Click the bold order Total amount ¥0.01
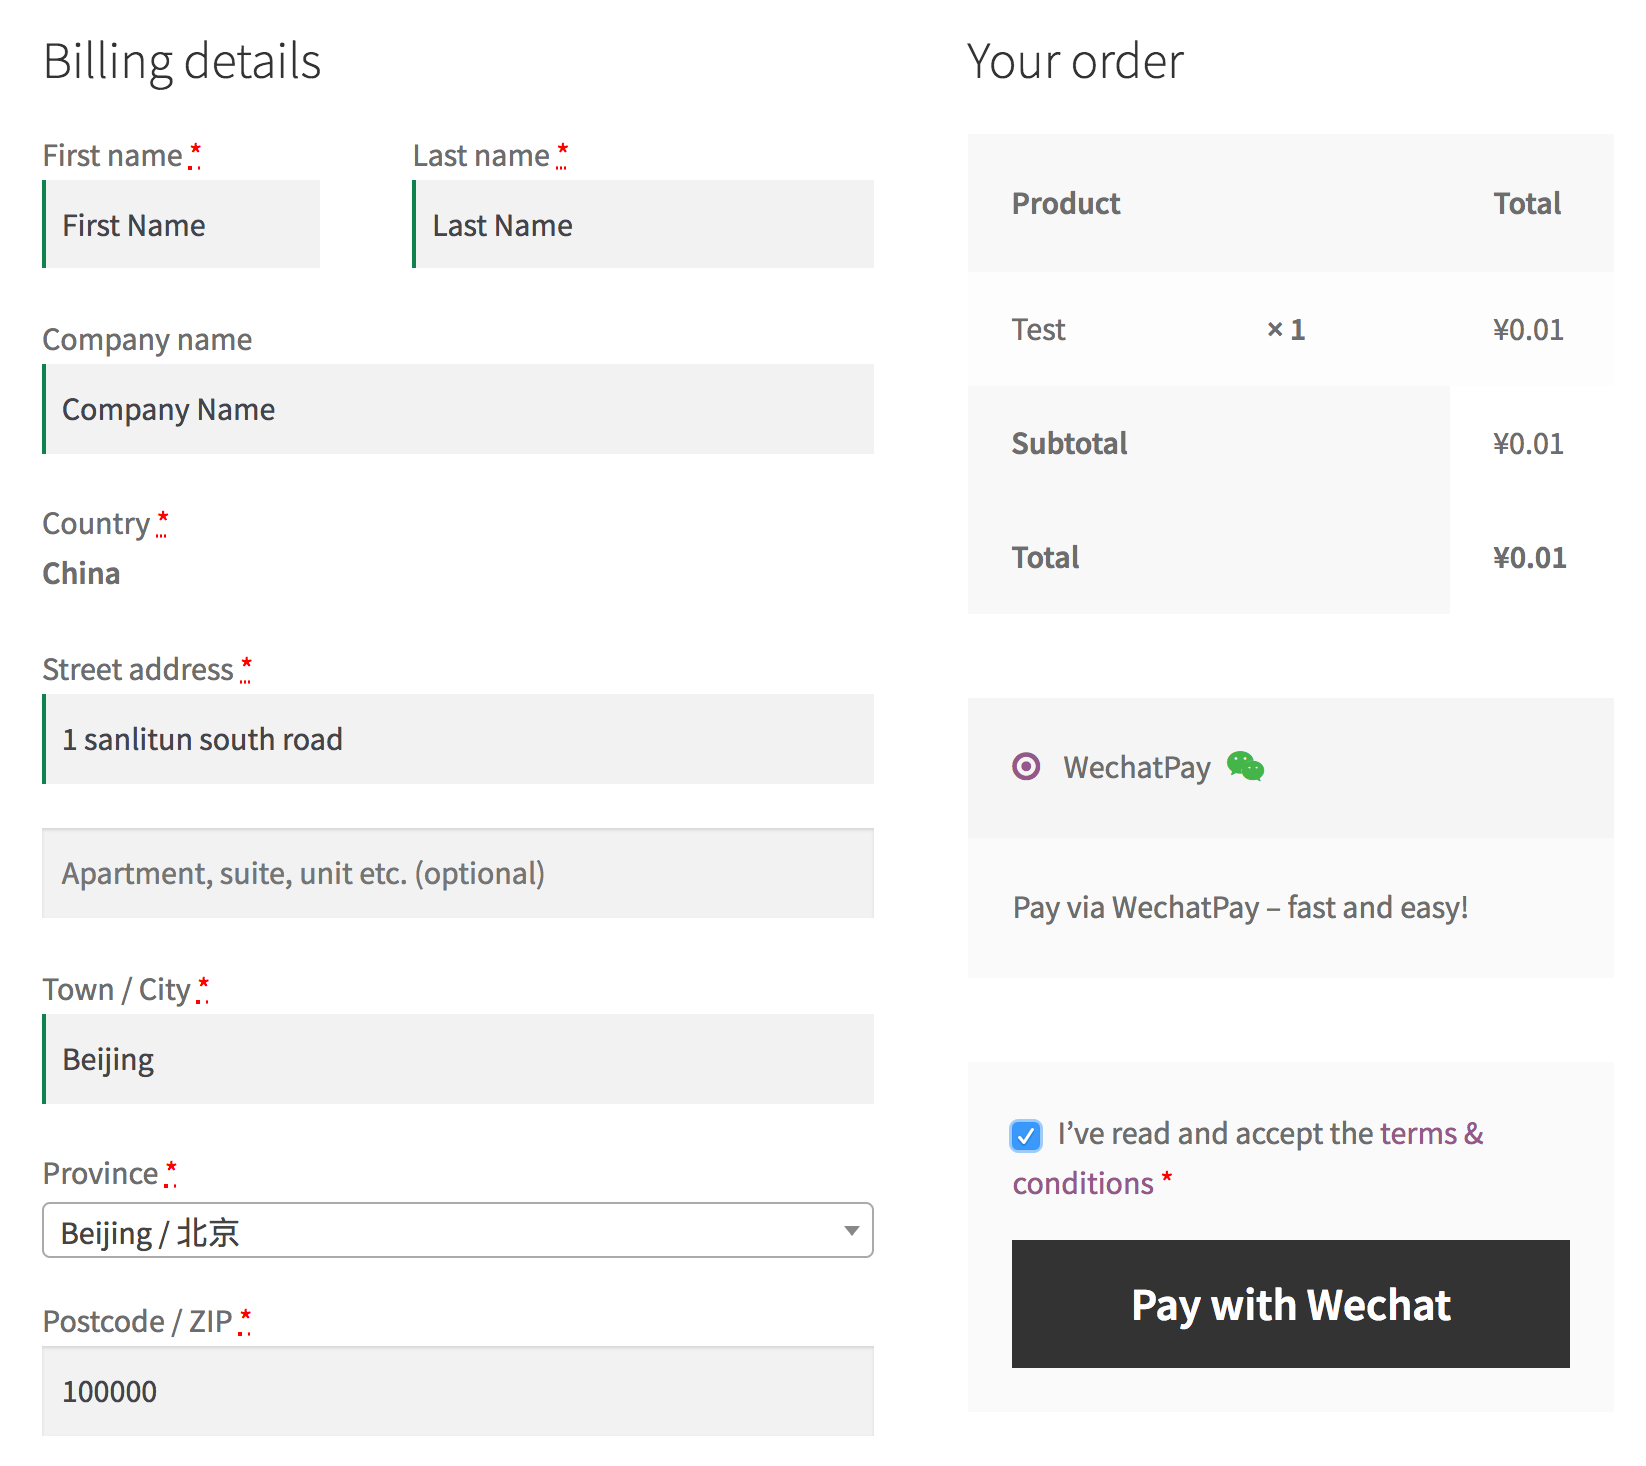This screenshot has width=1646, height=1466. pyautogui.click(x=1528, y=558)
